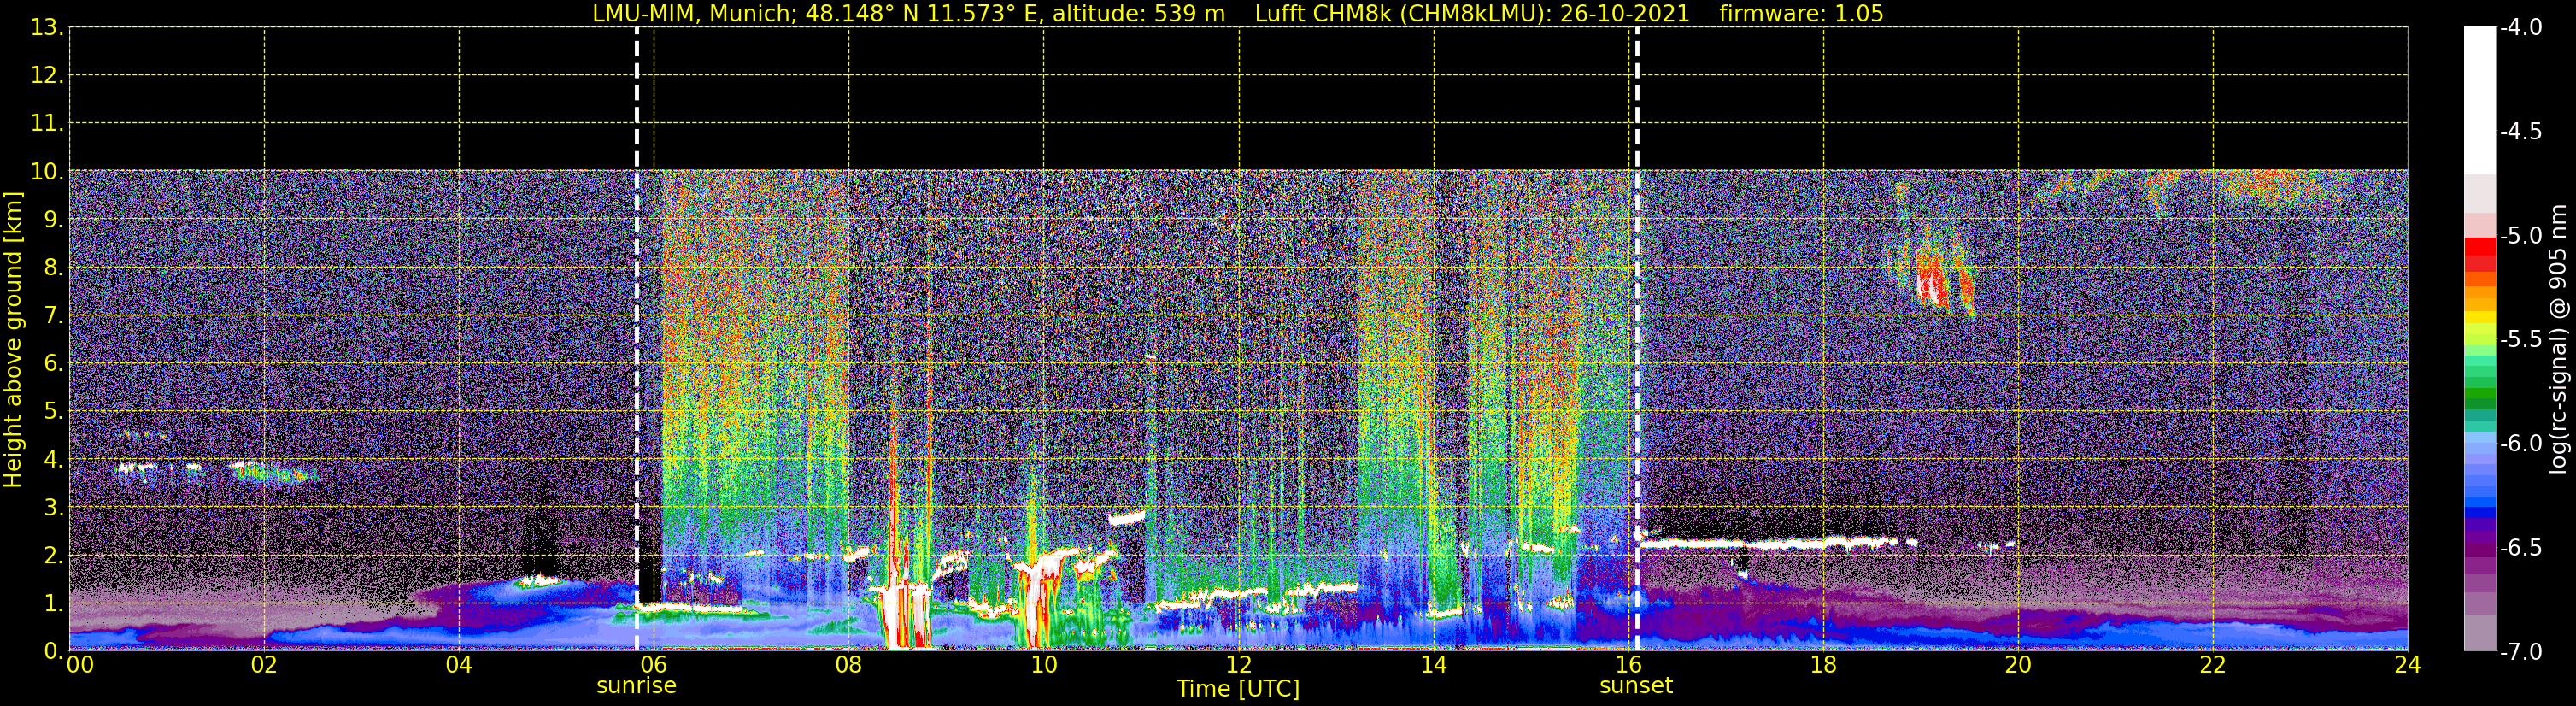2576x706 pixels.
Task: Click the 'Height above ground [km]' axis label
Action: click(13, 340)
